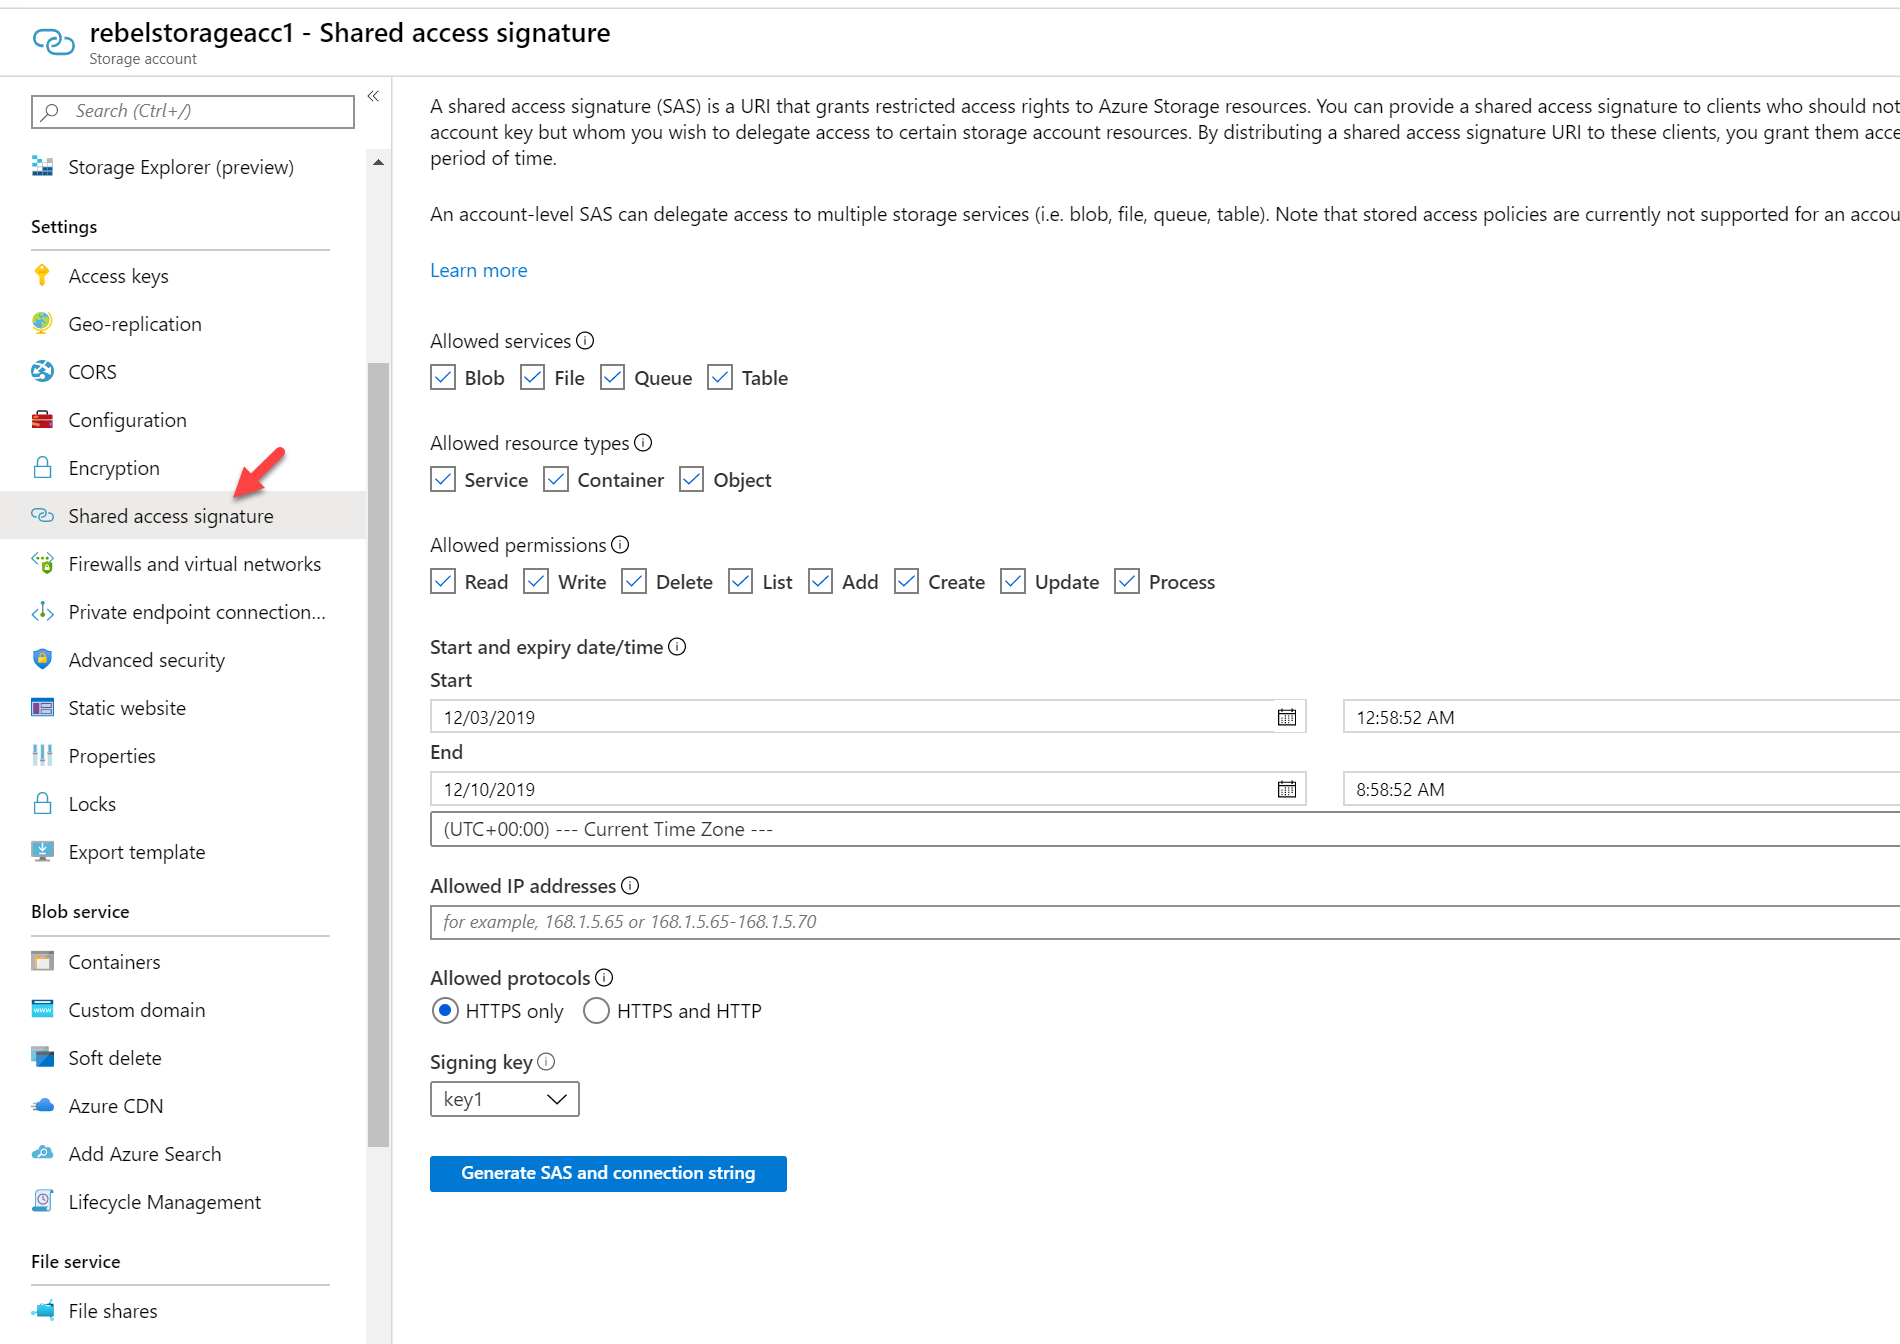Uncheck the Blob service checkbox
This screenshot has height=1344, width=1900.
coord(443,378)
